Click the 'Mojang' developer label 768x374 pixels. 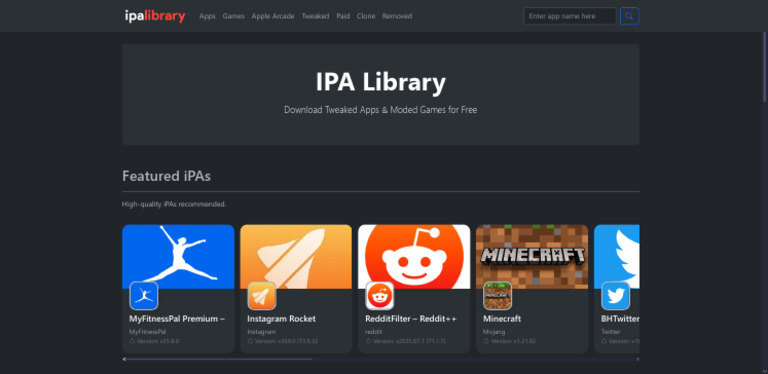pyautogui.click(x=494, y=332)
